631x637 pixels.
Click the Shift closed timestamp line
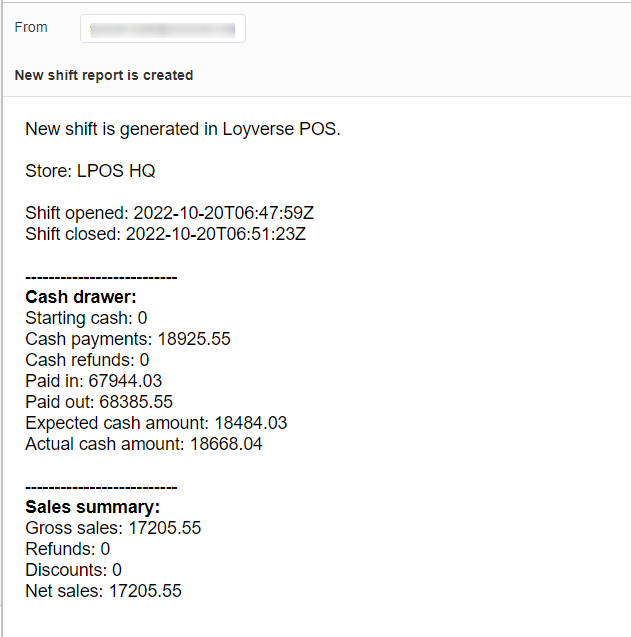point(165,234)
